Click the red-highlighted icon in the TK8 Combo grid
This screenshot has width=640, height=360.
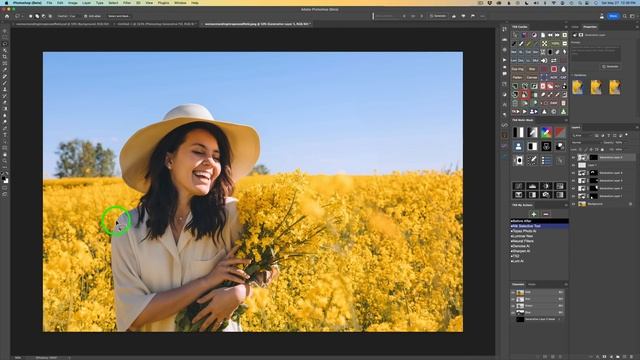524,95
